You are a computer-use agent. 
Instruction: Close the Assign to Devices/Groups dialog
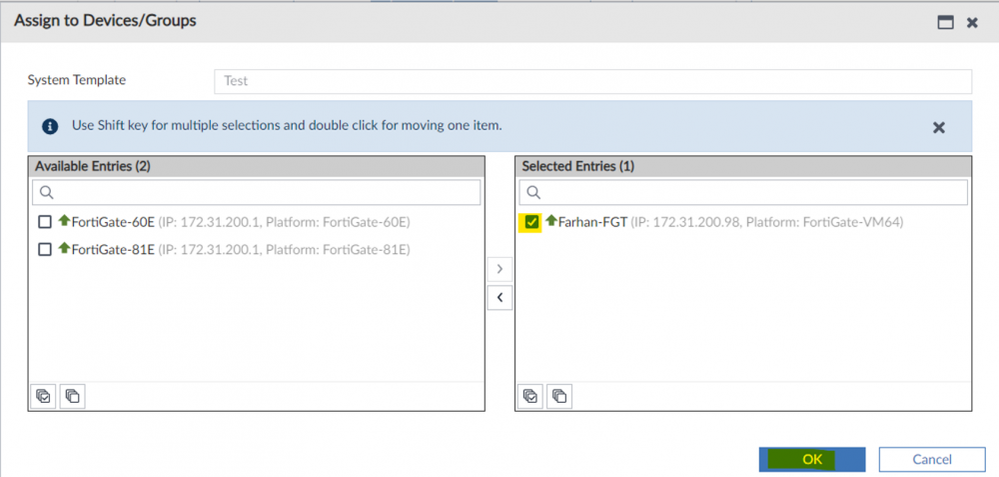[972, 22]
